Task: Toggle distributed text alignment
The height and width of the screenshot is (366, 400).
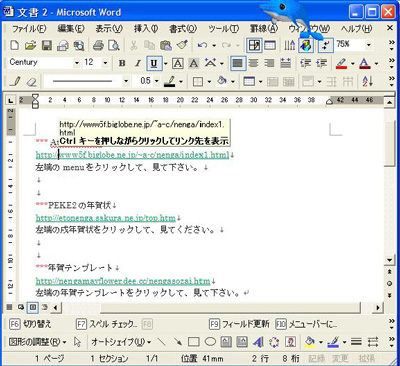Action: tap(286, 63)
